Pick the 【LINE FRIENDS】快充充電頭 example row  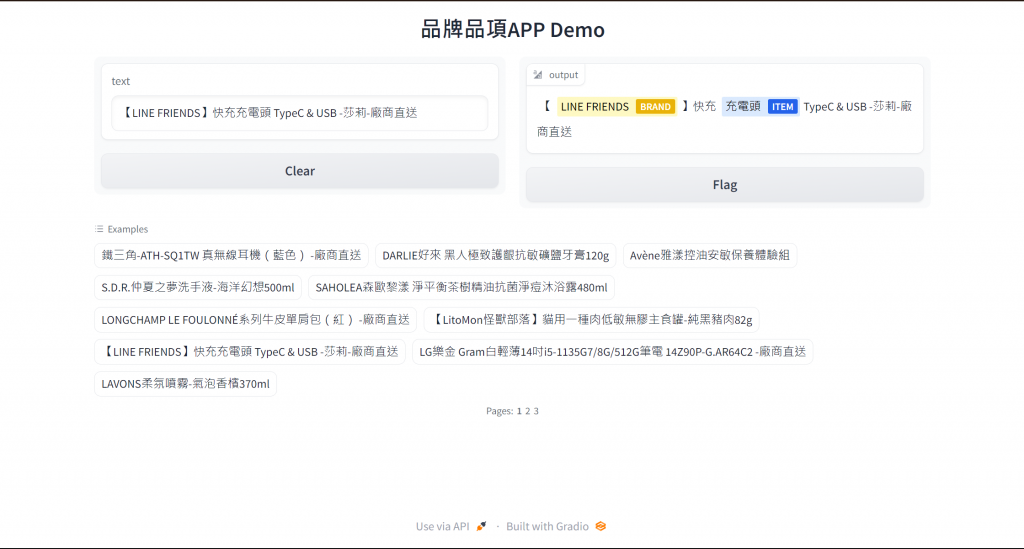250,352
